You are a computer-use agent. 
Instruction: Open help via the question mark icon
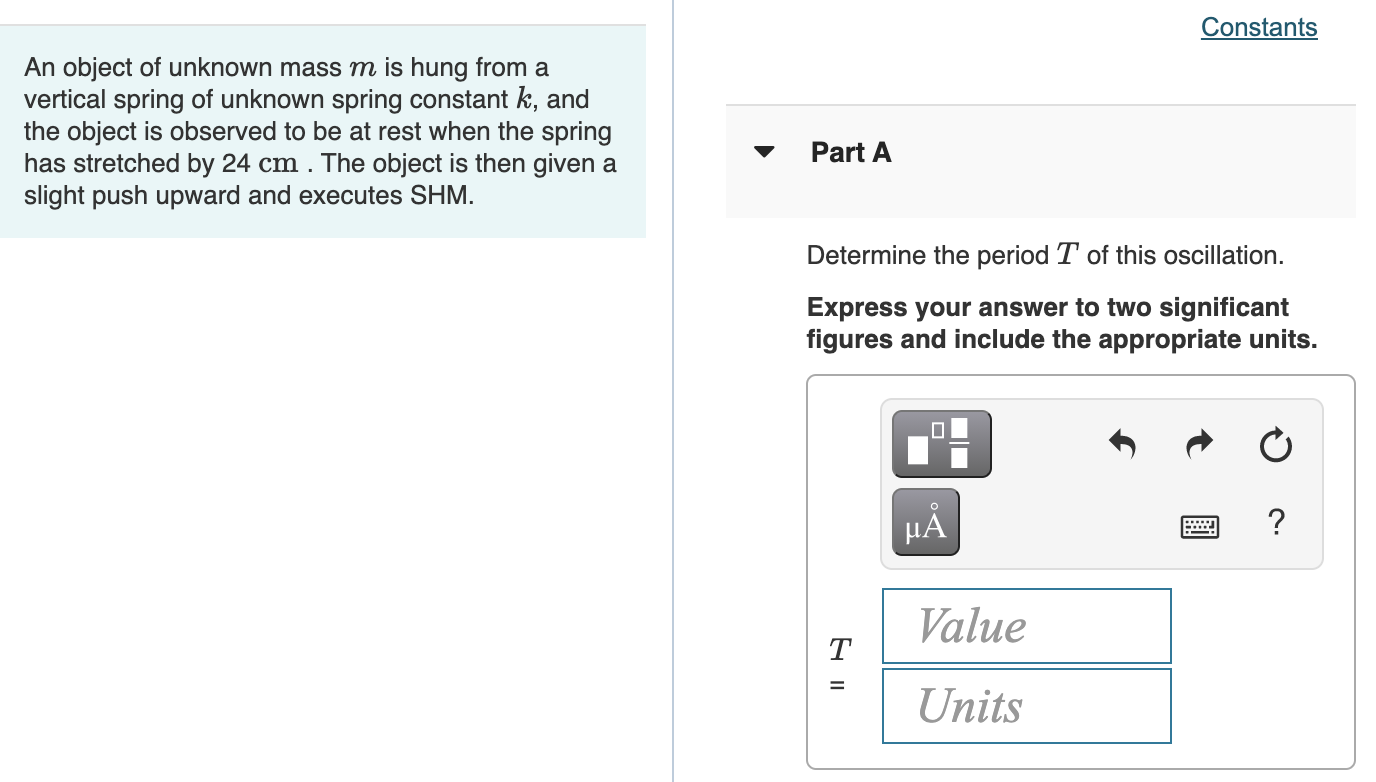click(x=1276, y=523)
